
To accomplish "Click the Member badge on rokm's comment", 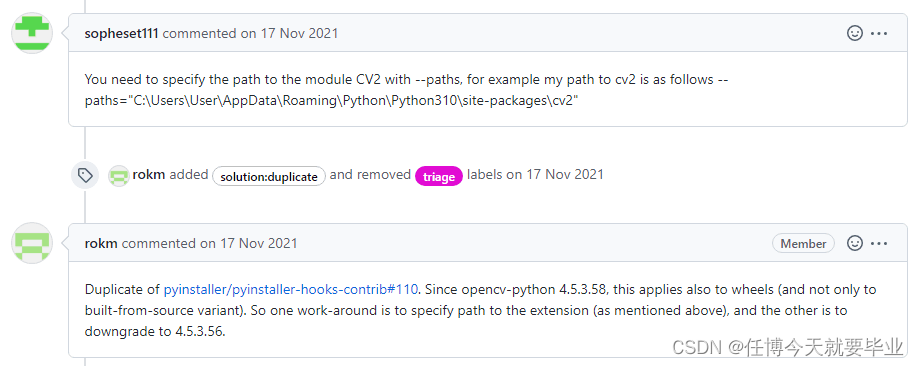I will [x=803, y=243].
